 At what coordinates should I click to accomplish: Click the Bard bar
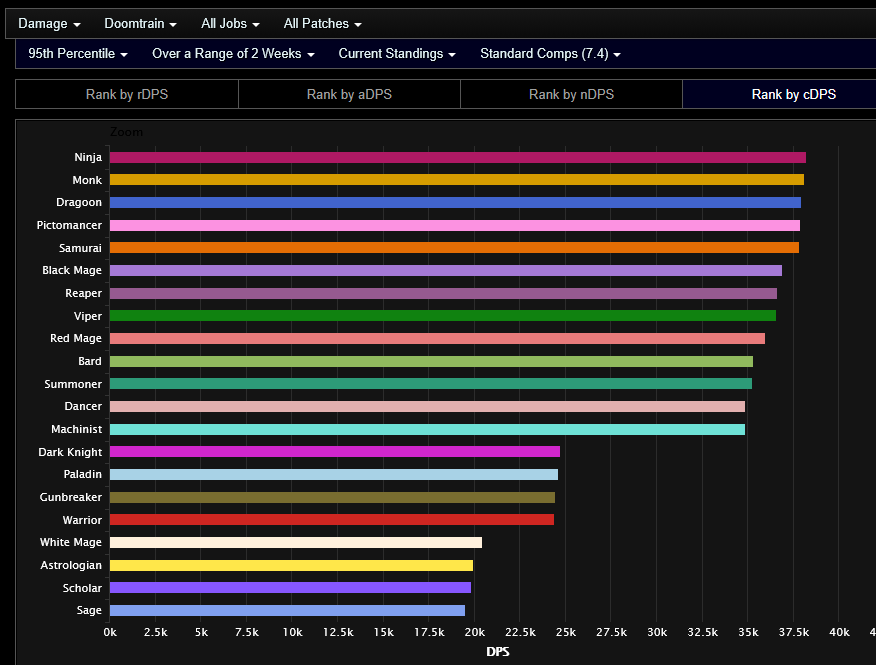431,362
